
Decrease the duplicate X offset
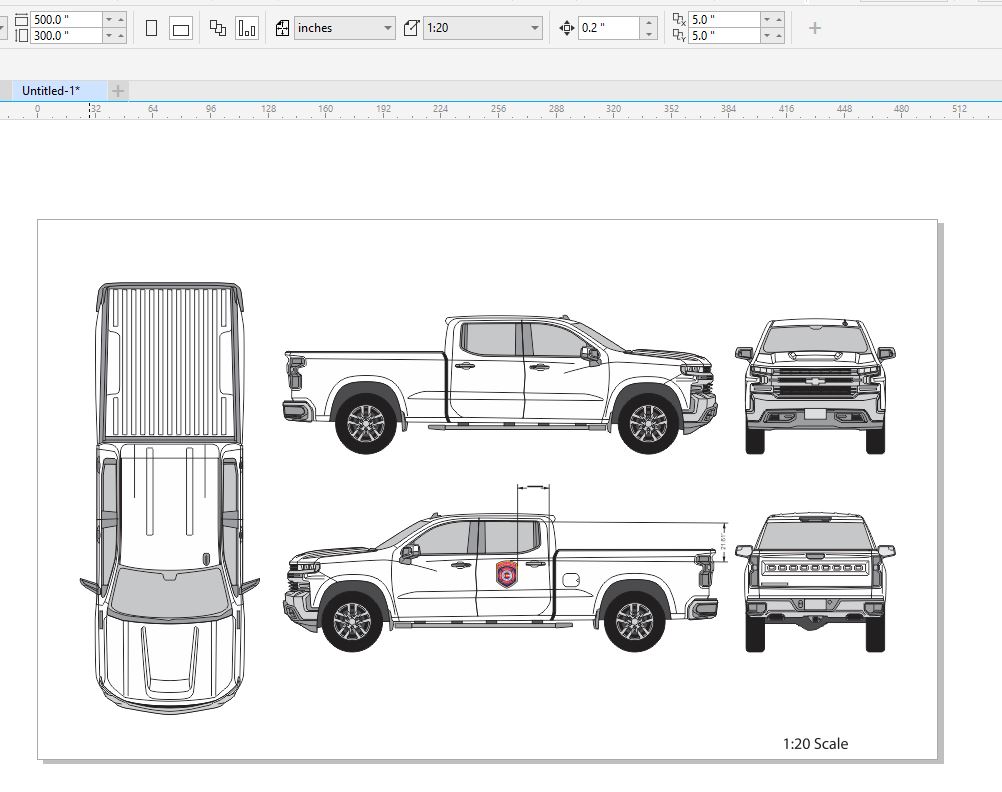pyautogui.click(x=767, y=20)
